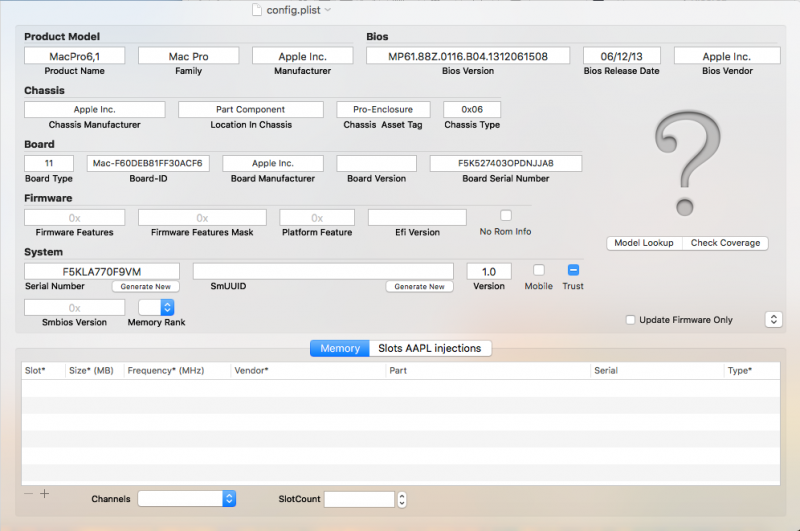This screenshot has height=531, width=800.
Task: Click the Vendor* column header
Action: [x=308, y=371]
